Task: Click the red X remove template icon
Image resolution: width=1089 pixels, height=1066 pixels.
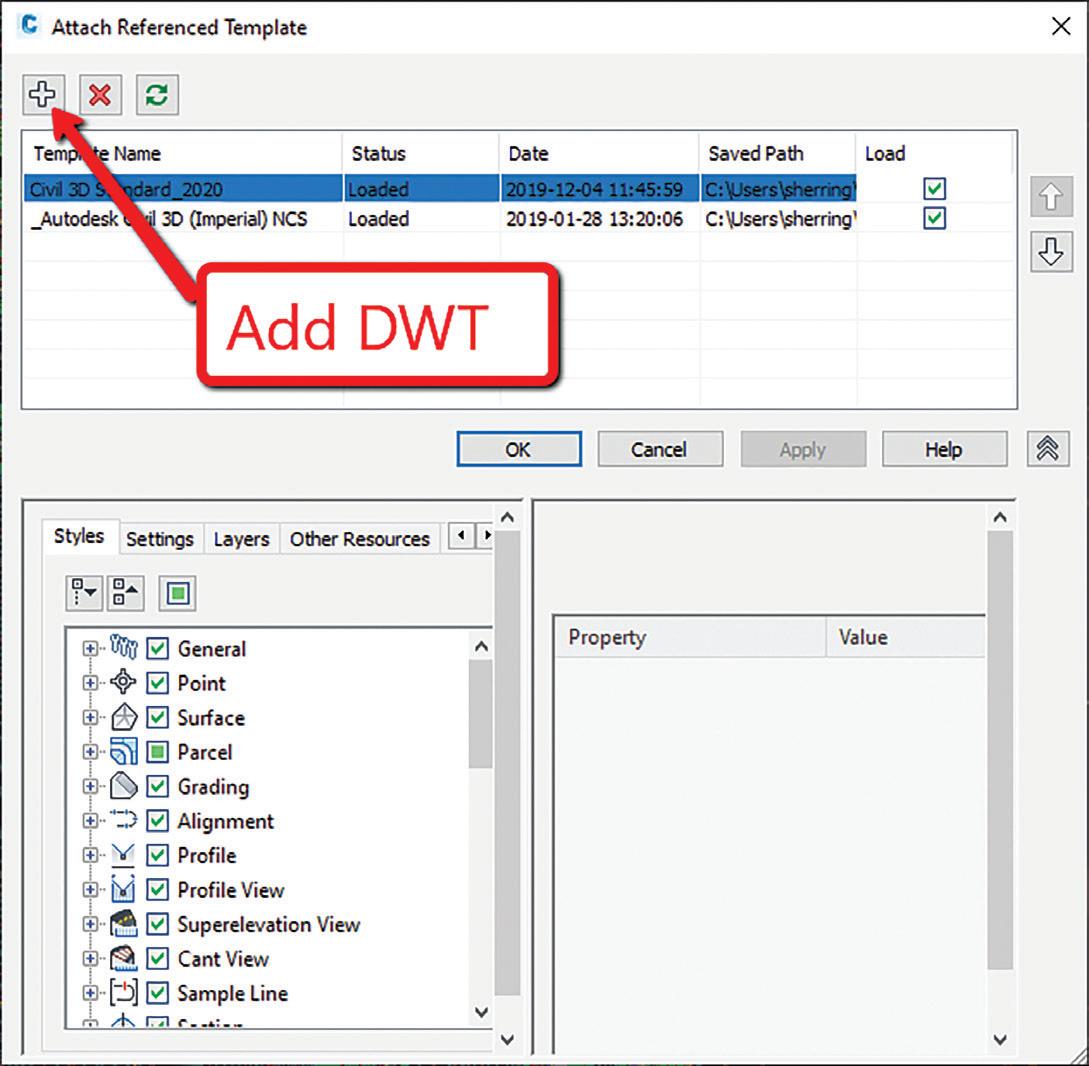Action: click(x=100, y=94)
